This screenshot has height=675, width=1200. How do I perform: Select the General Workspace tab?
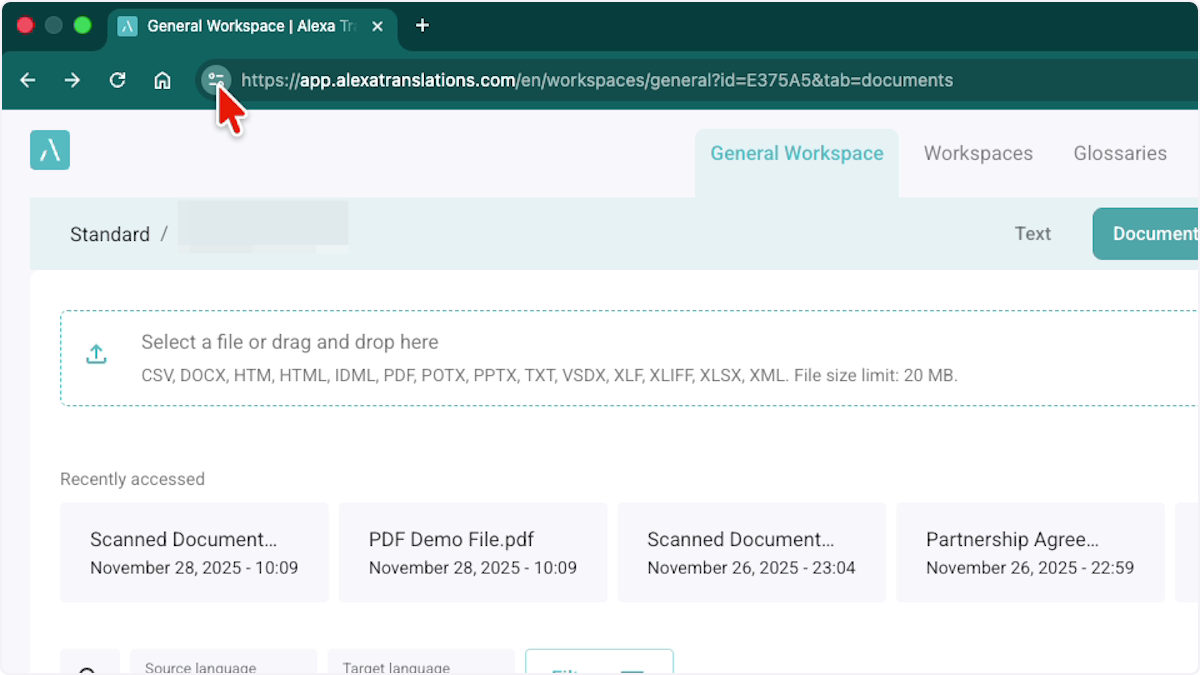[796, 154]
